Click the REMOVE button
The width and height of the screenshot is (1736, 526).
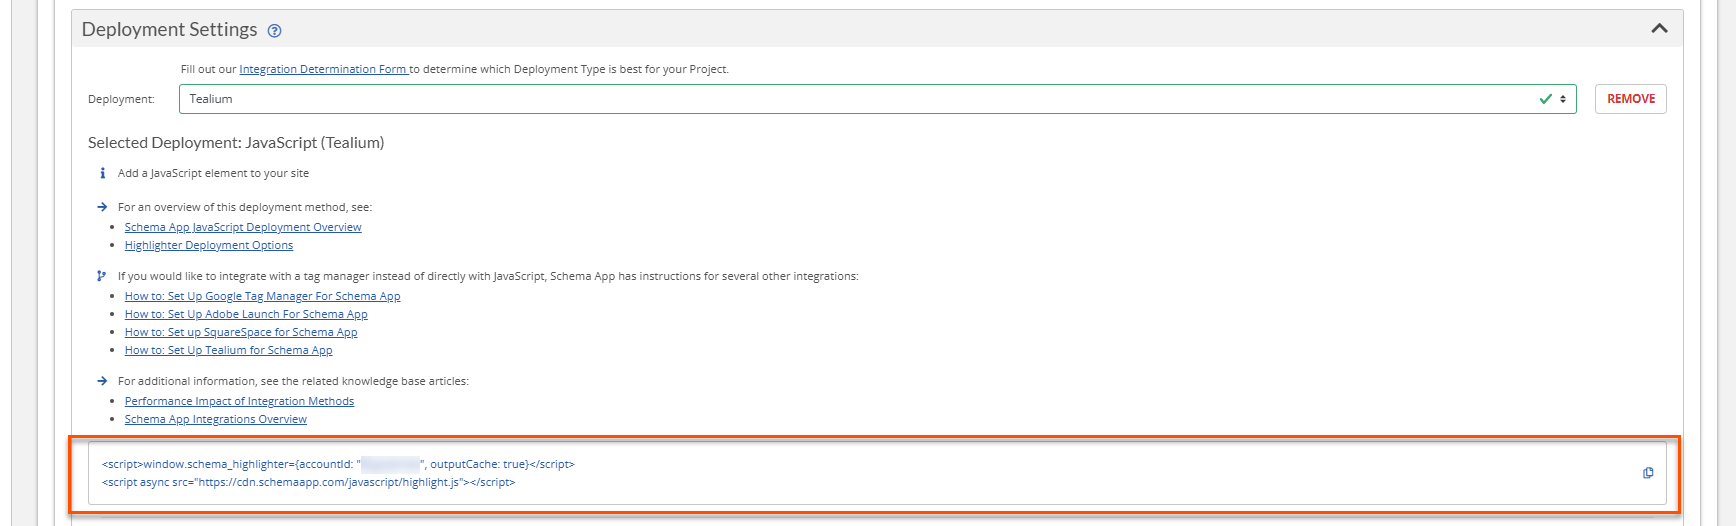(1630, 99)
